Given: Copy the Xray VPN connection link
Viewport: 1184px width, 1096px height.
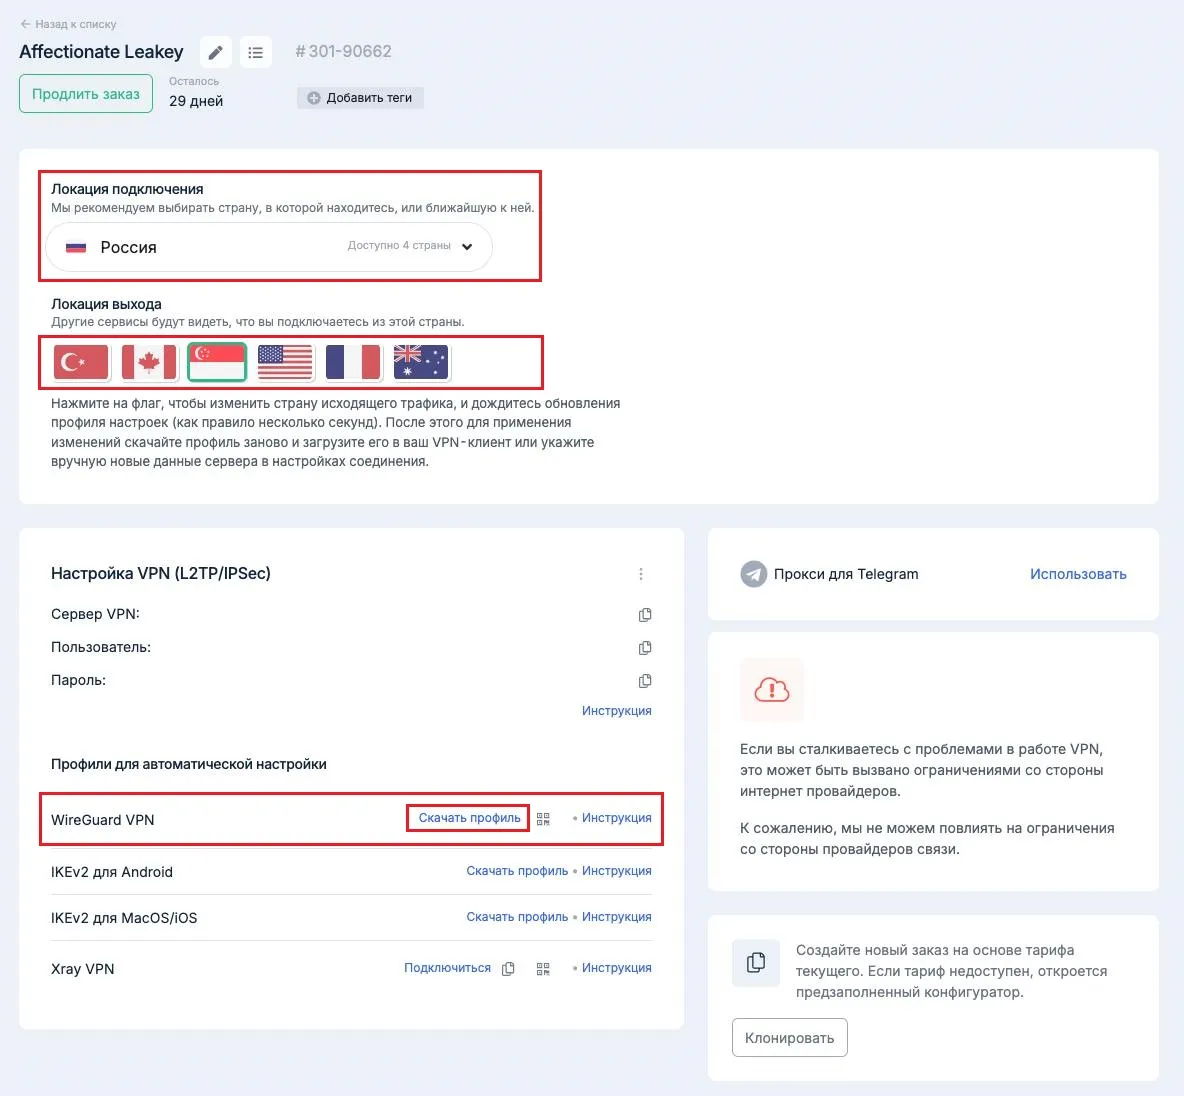Looking at the screenshot, I should 508,969.
